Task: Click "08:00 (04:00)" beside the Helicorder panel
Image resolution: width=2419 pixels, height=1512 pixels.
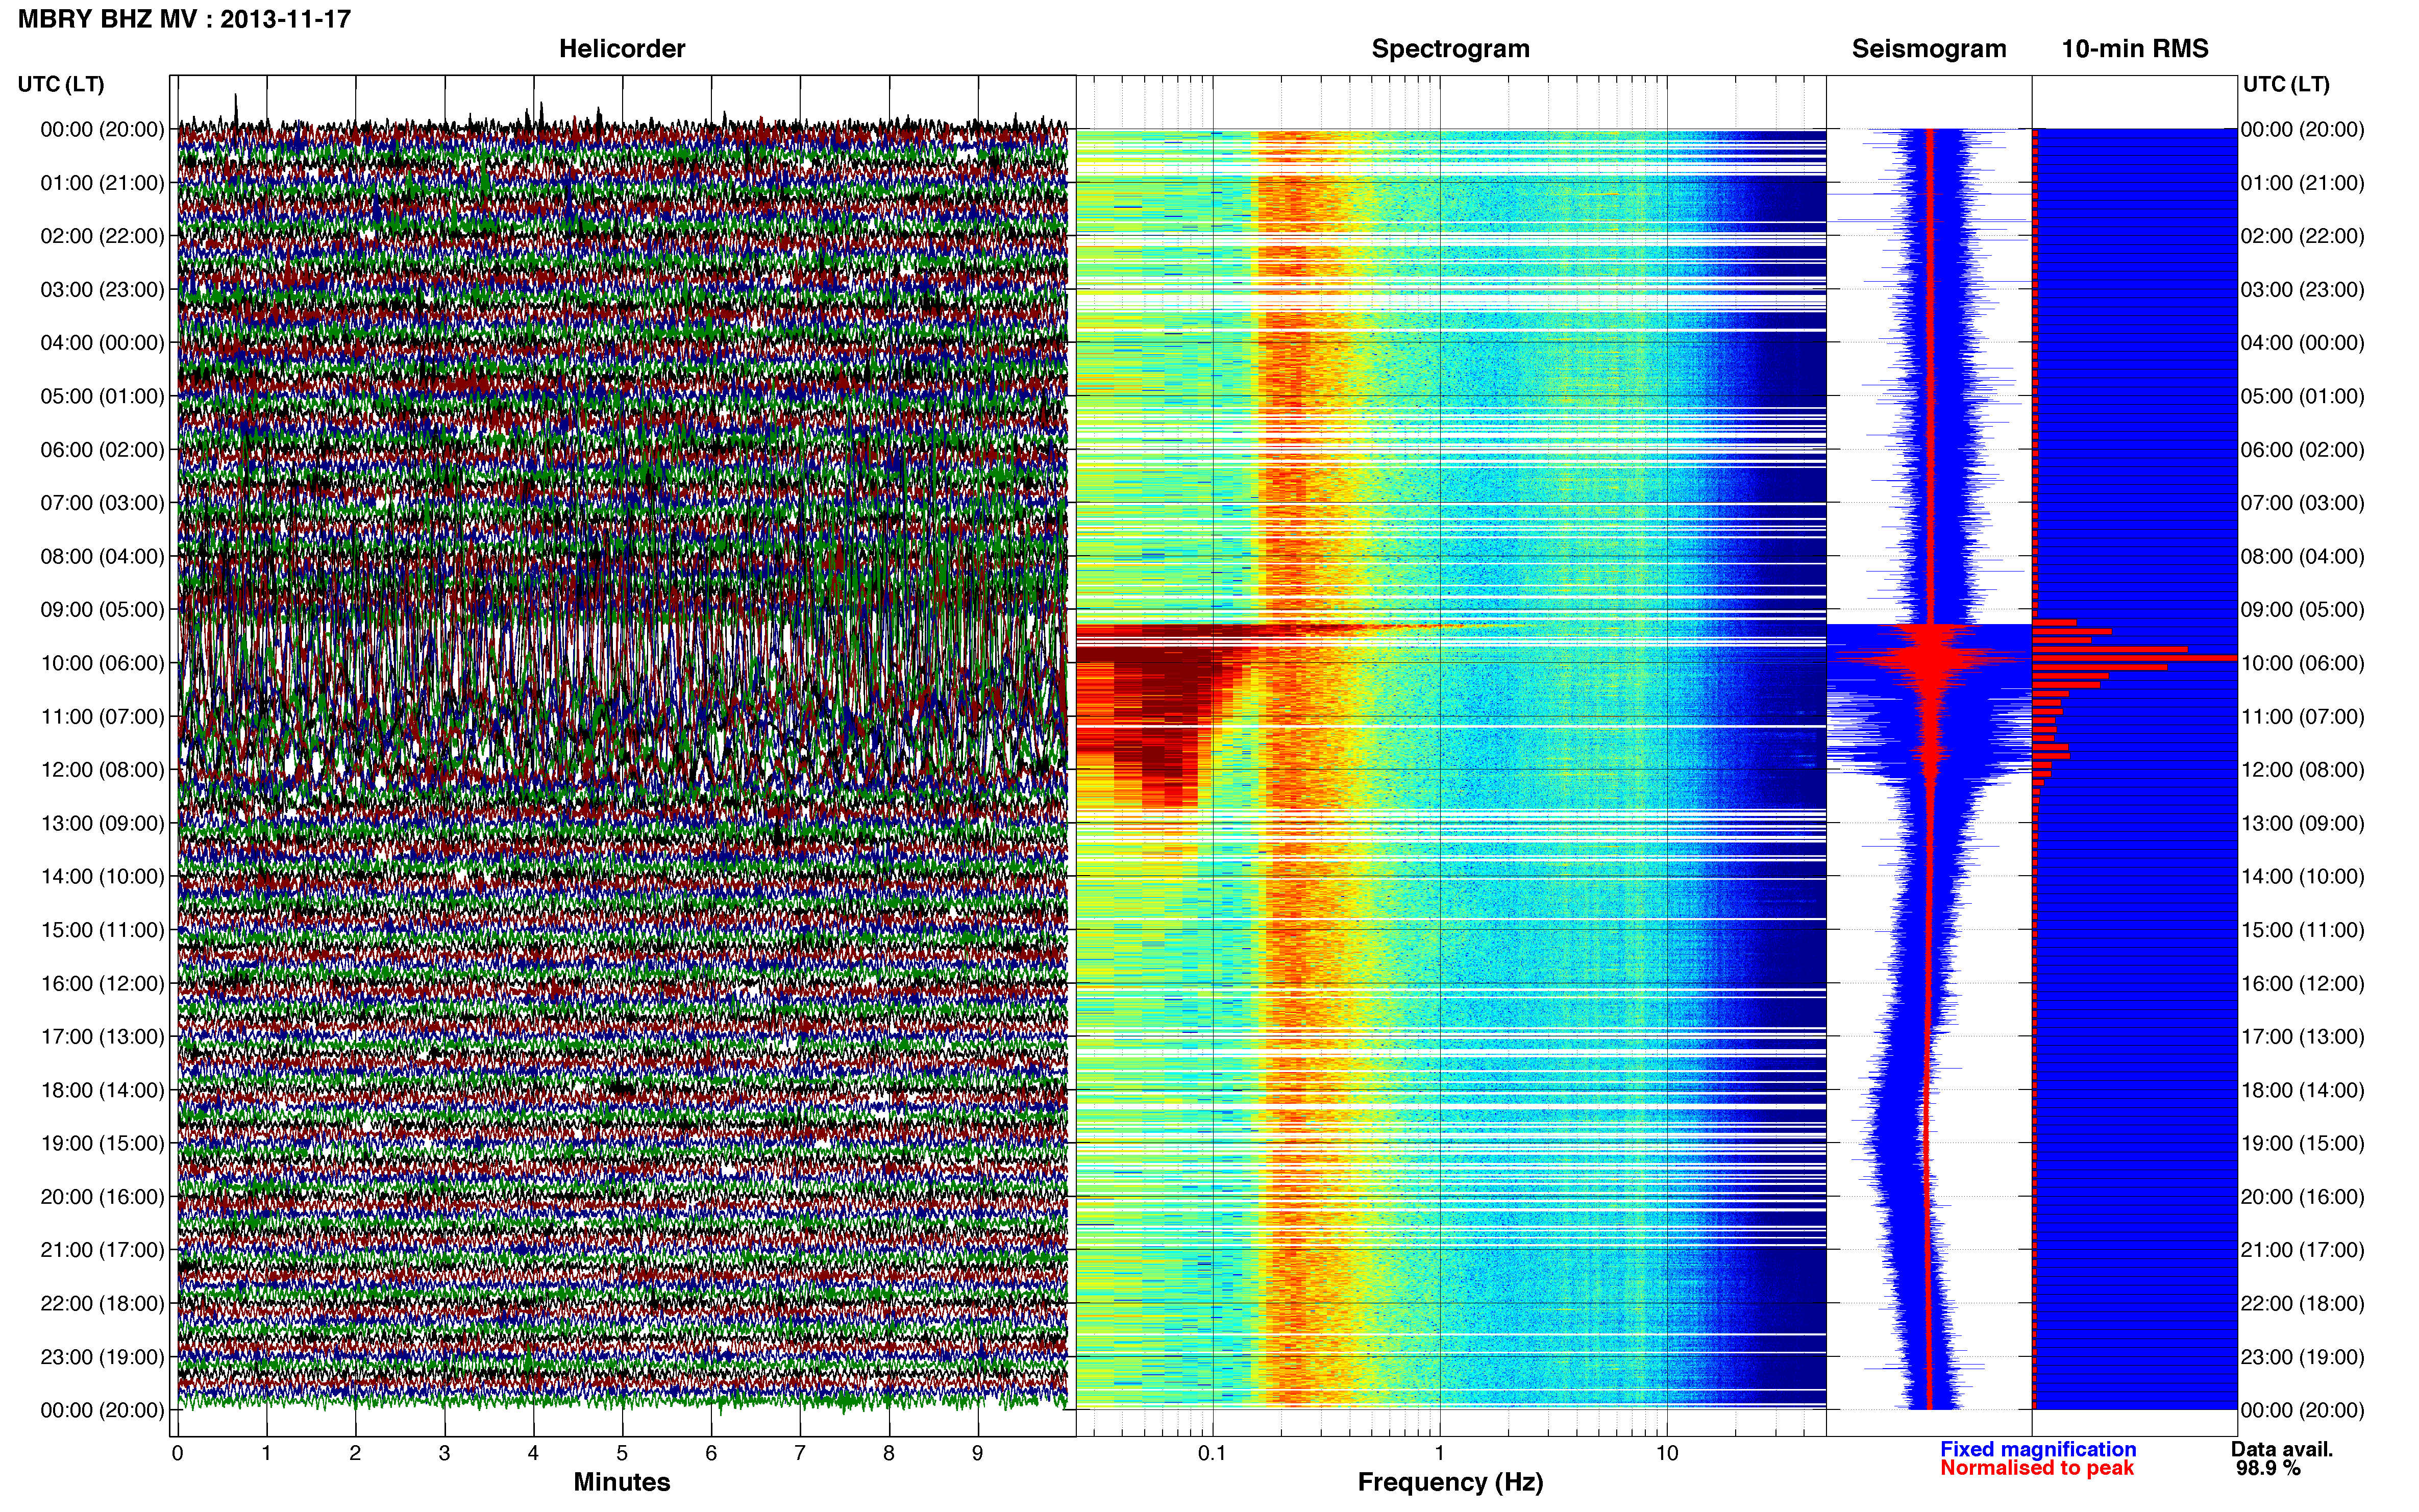Action: pyautogui.click(x=102, y=556)
